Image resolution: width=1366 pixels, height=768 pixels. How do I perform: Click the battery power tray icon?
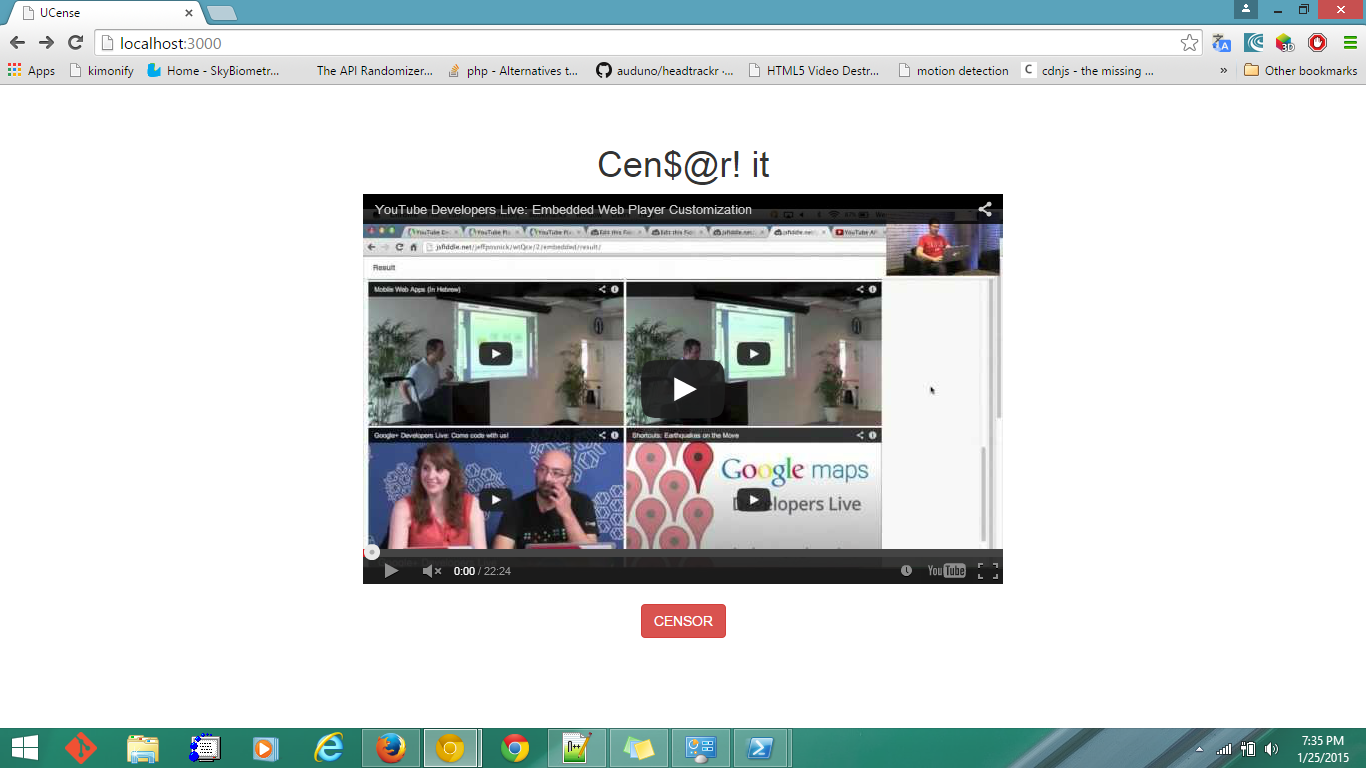[1248, 749]
